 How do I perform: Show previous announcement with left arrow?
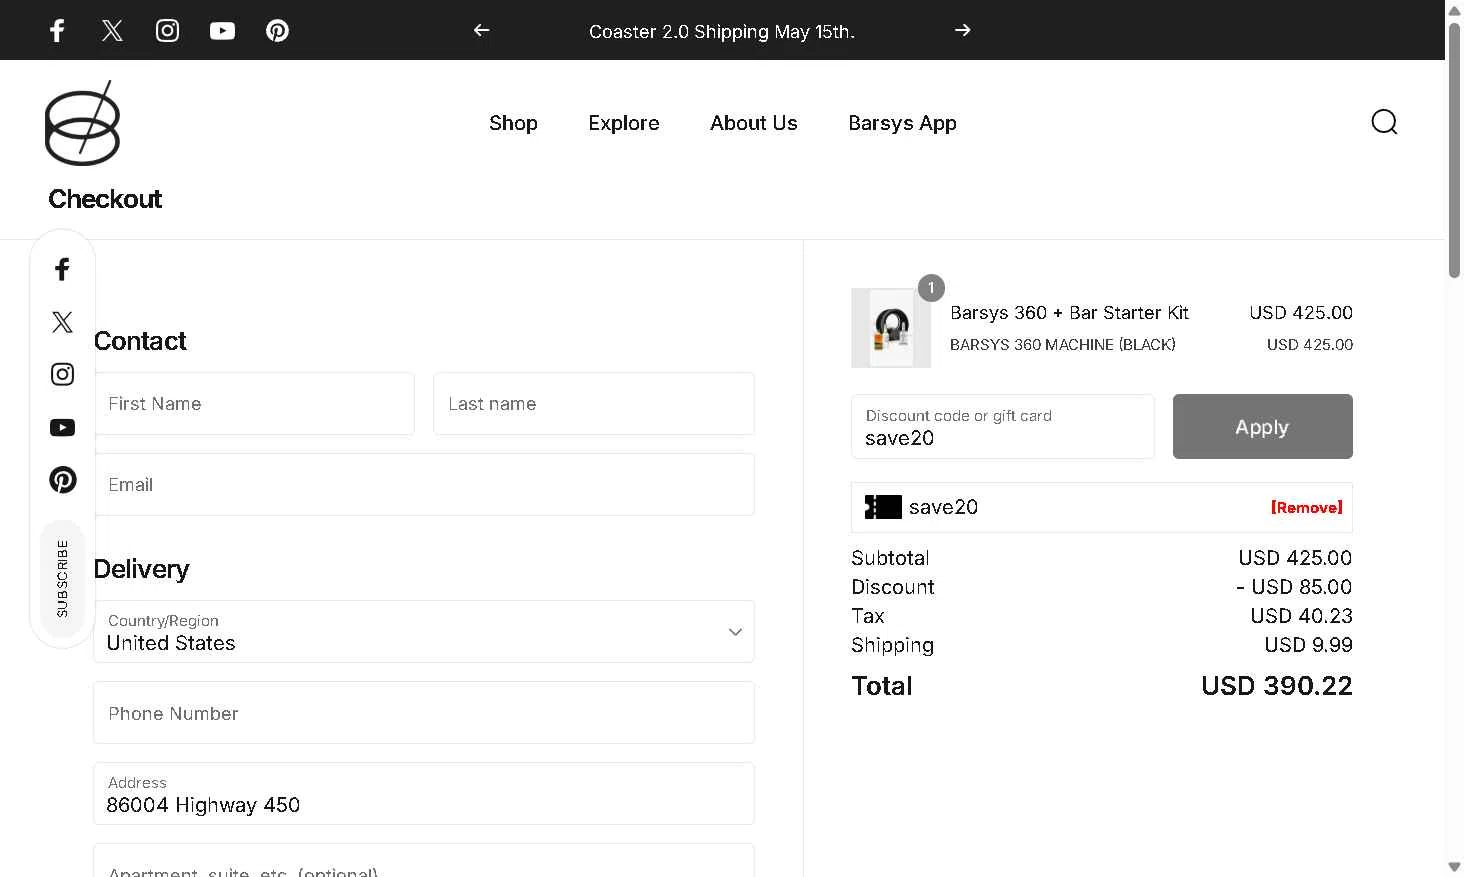point(481,30)
